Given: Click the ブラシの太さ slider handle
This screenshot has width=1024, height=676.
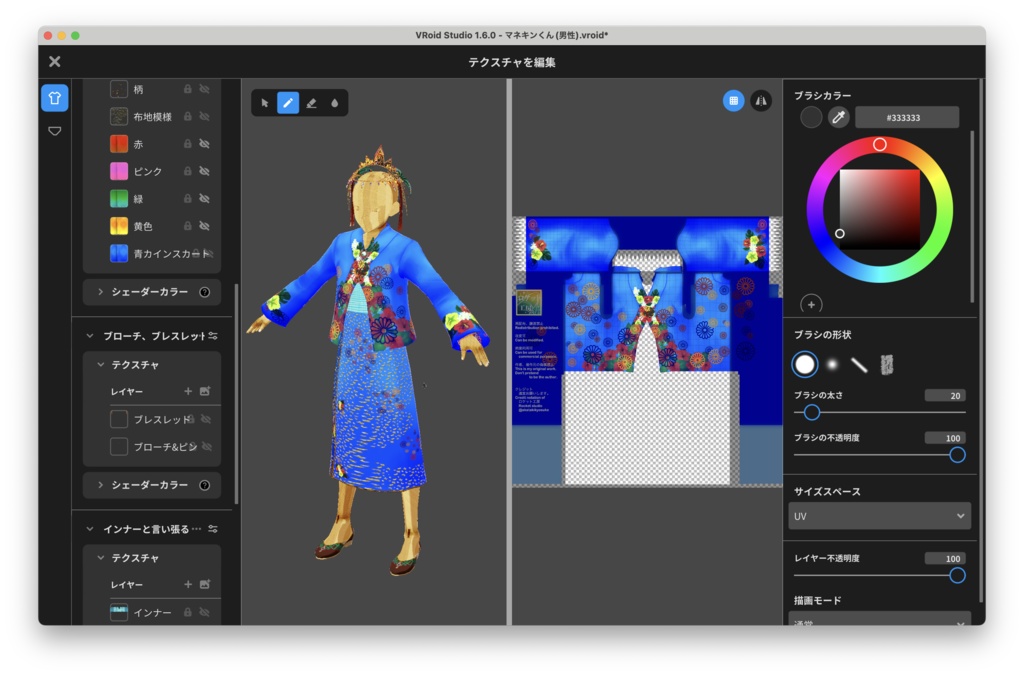Looking at the screenshot, I should 812,412.
